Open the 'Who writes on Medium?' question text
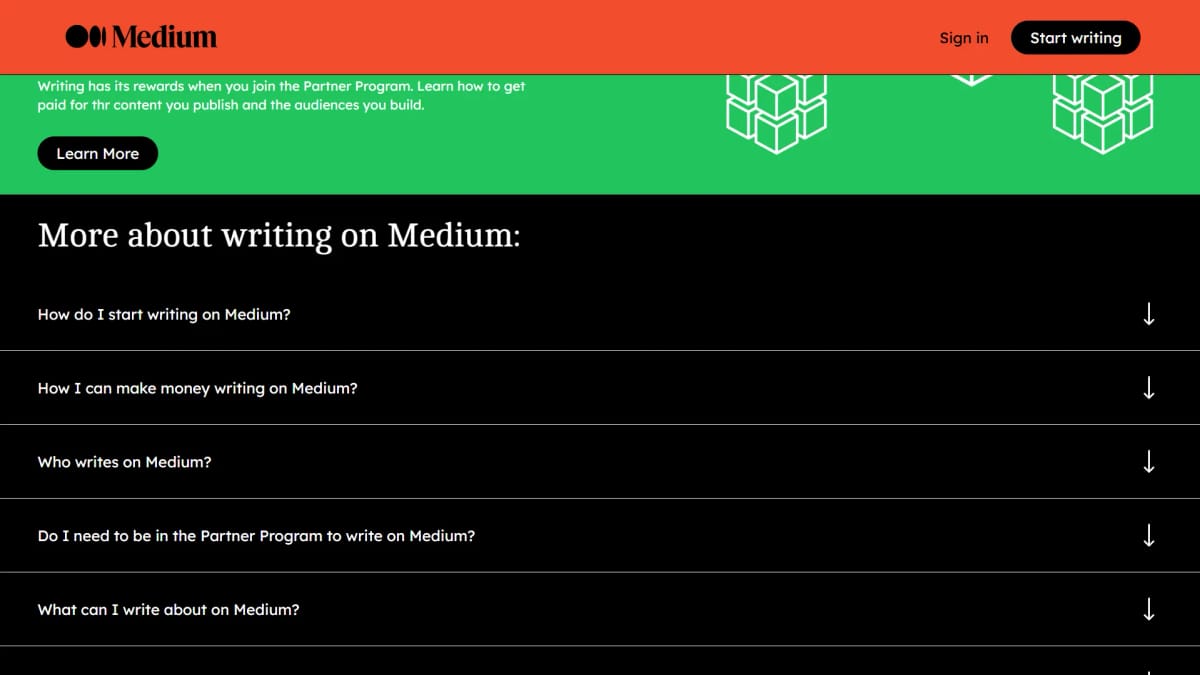This screenshot has height=675, width=1200. pos(125,462)
